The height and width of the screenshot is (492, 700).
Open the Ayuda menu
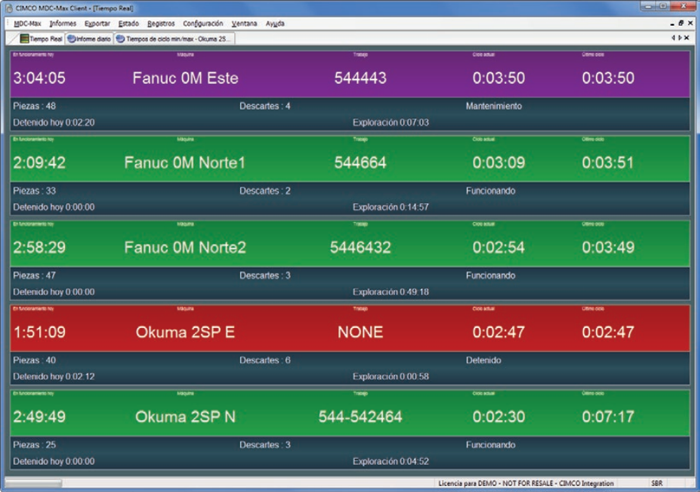click(275, 24)
